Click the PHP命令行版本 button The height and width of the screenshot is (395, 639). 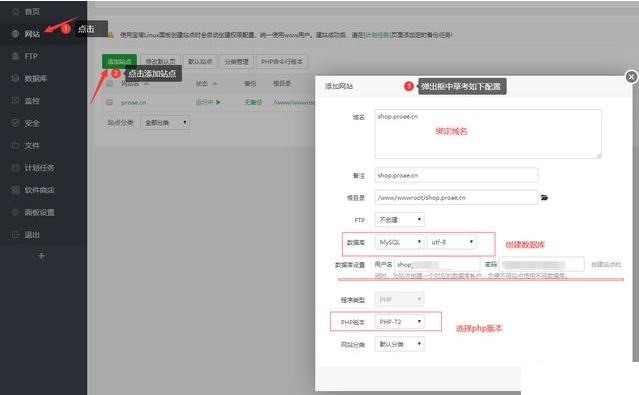click(282, 62)
